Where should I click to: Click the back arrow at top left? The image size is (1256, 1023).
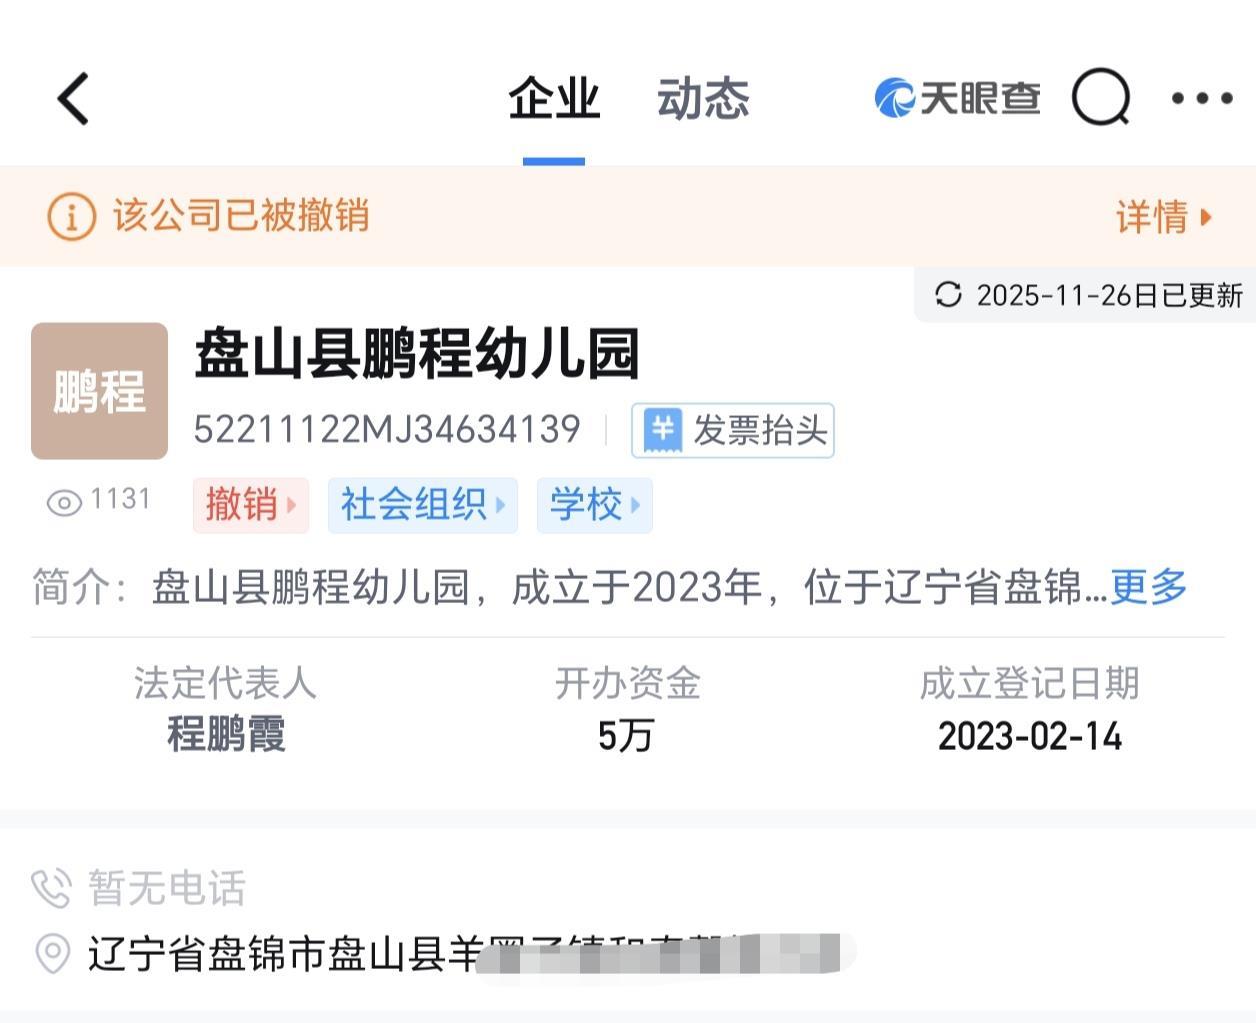coord(70,99)
